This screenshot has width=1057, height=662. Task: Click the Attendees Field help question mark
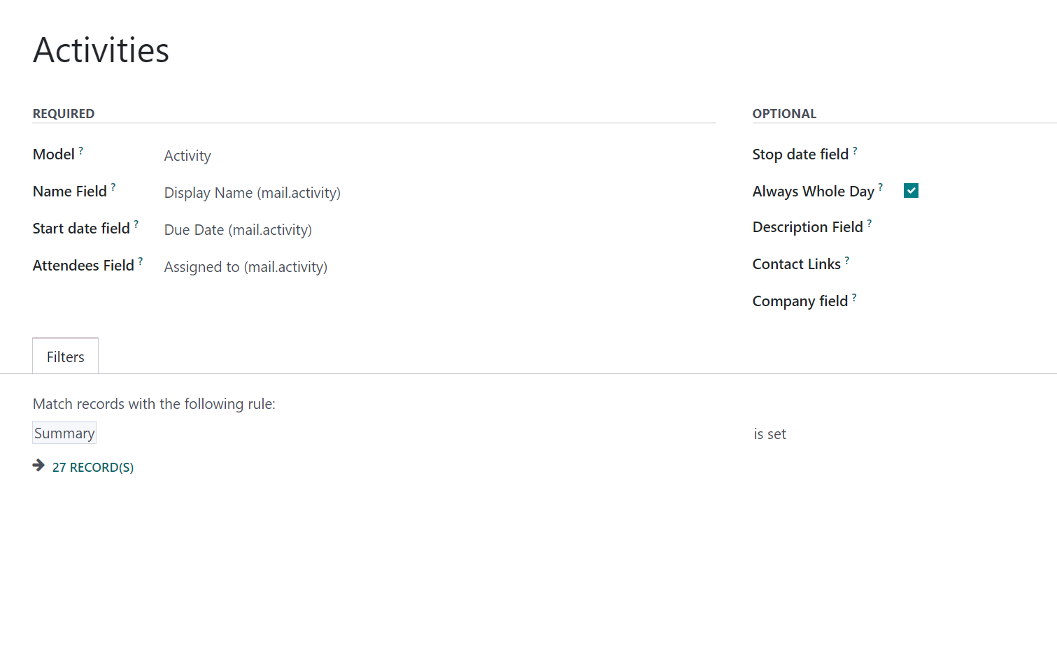140,262
